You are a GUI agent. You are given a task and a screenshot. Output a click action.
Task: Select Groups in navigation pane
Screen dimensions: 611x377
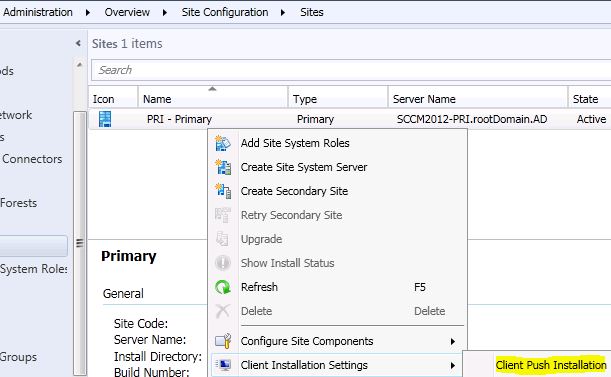[19, 357]
